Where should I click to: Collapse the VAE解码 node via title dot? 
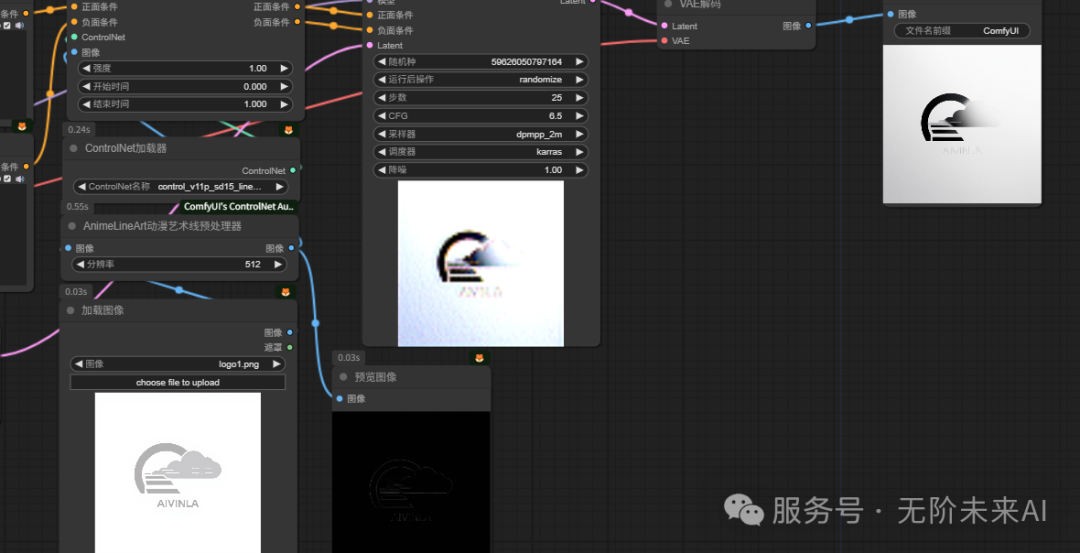point(667,3)
